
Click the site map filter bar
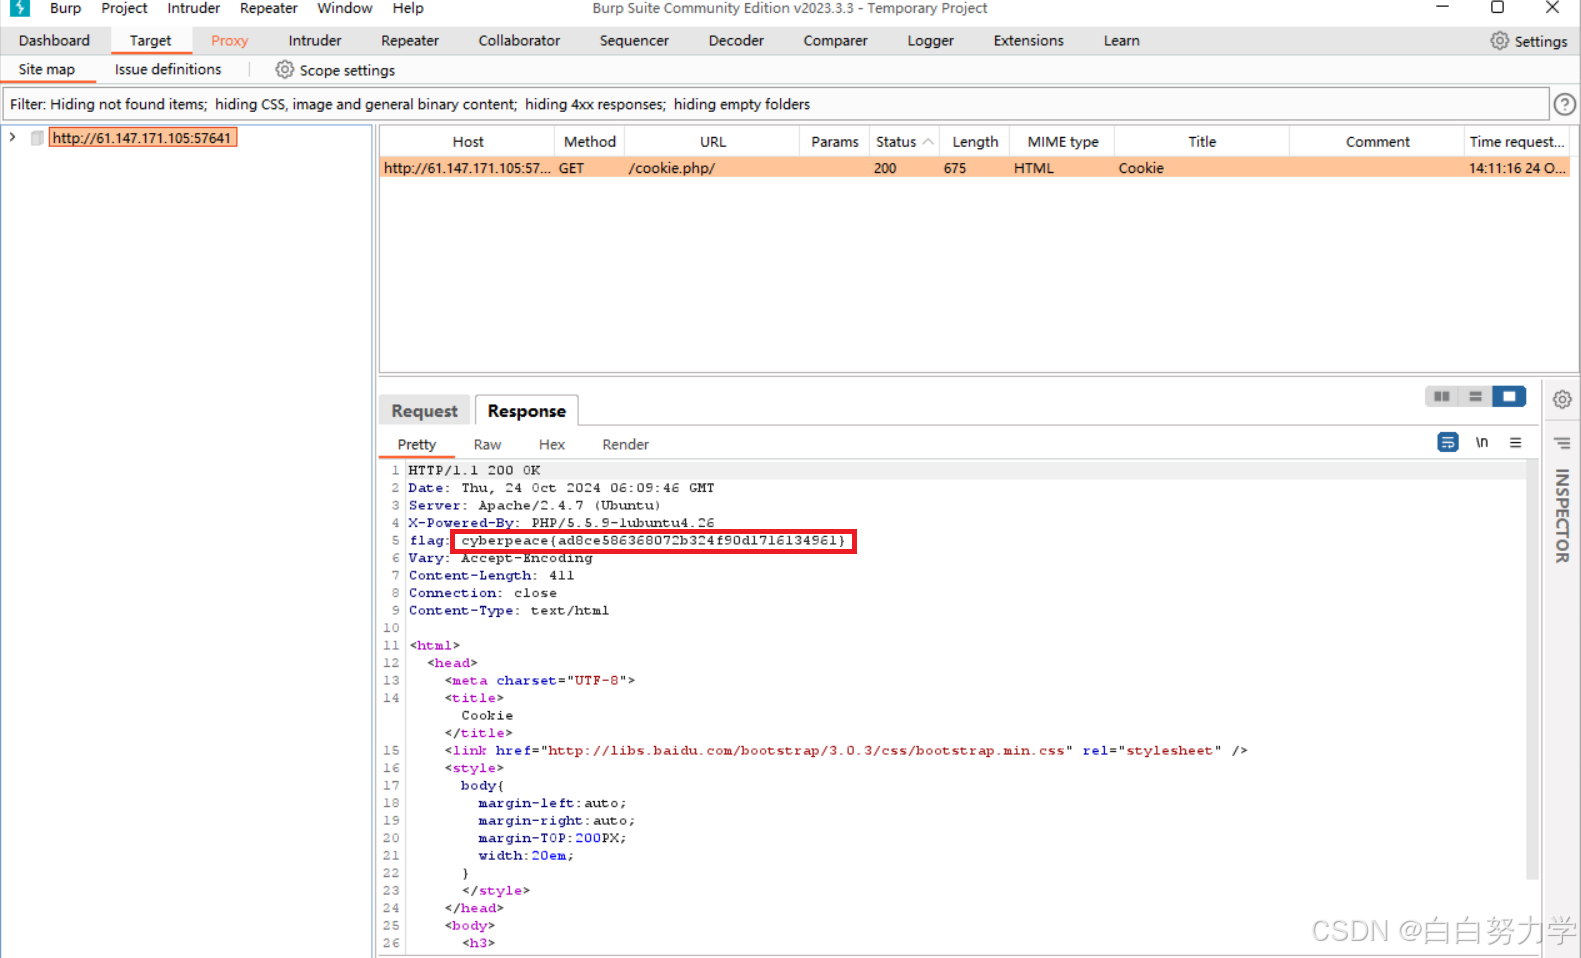click(775, 104)
